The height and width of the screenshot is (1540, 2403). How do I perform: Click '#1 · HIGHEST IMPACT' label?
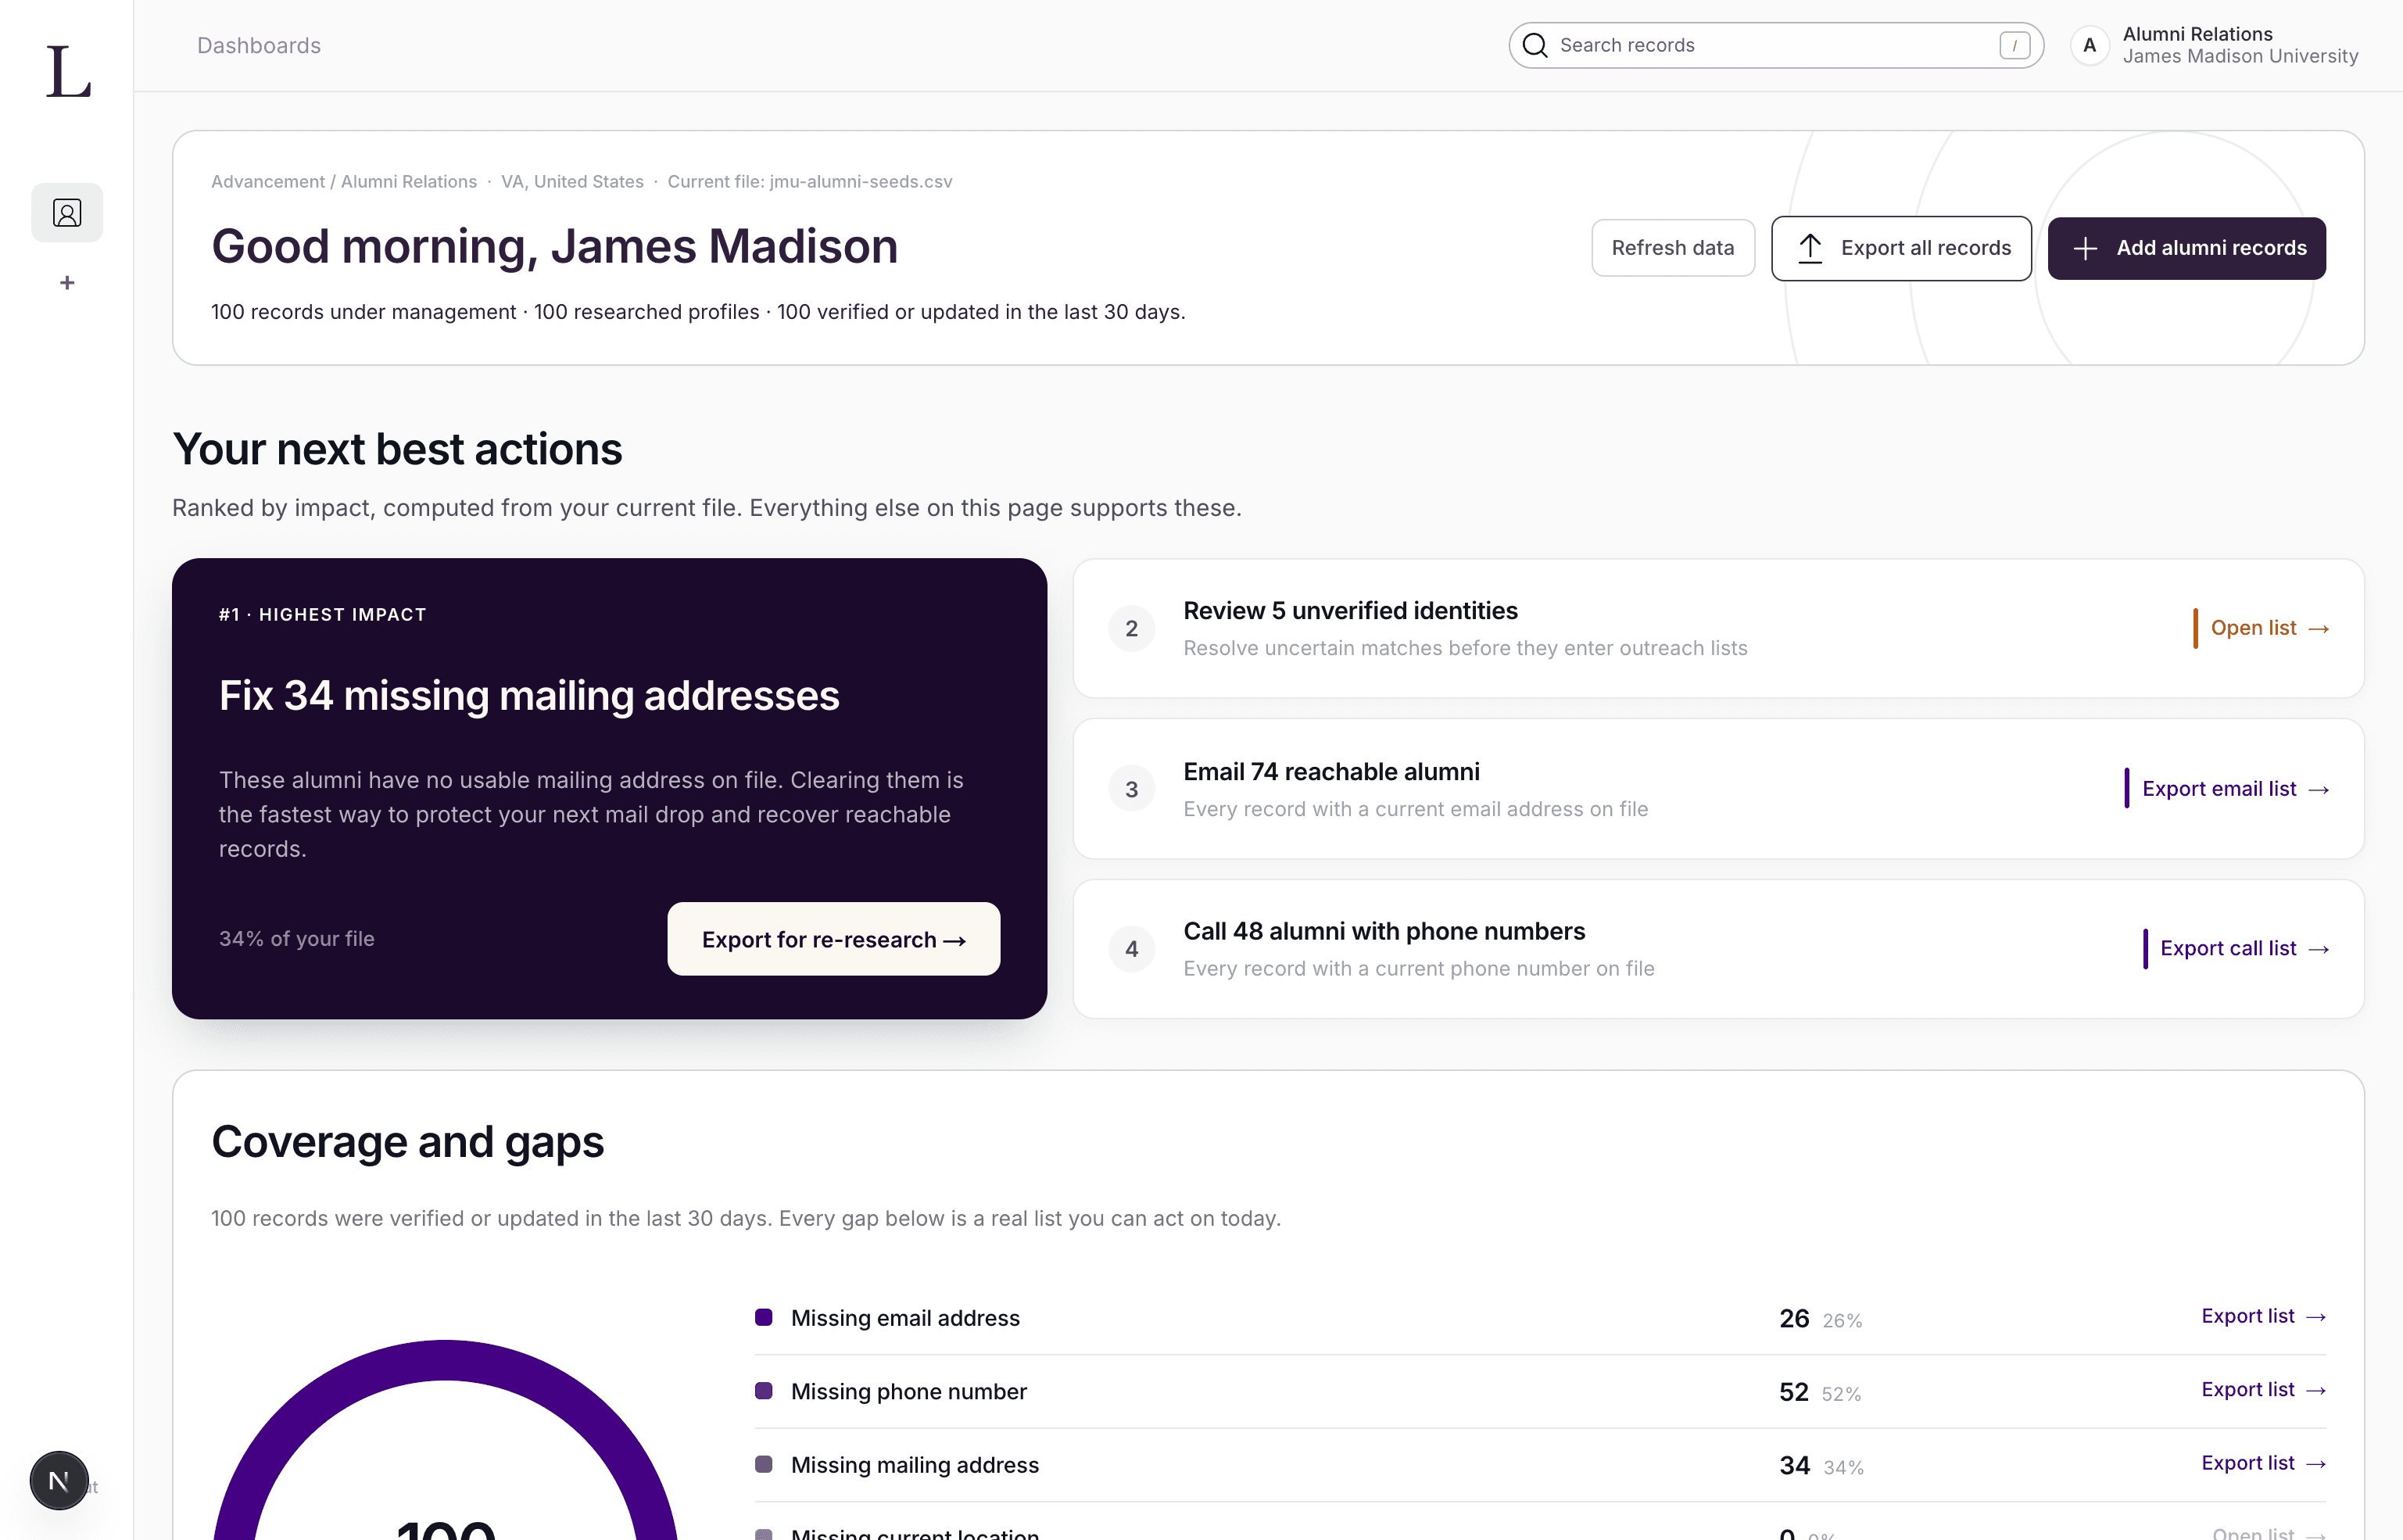point(323,615)
